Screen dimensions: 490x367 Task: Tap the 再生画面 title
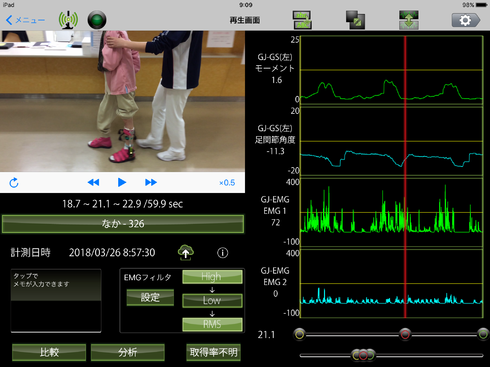(x=245, y=20)
